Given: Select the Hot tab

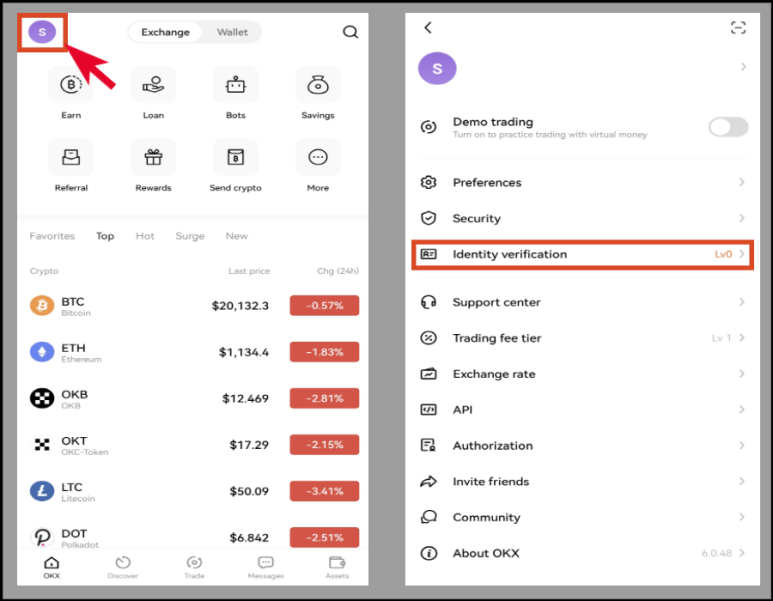Looking at the screenshot, I should point(145,236).
